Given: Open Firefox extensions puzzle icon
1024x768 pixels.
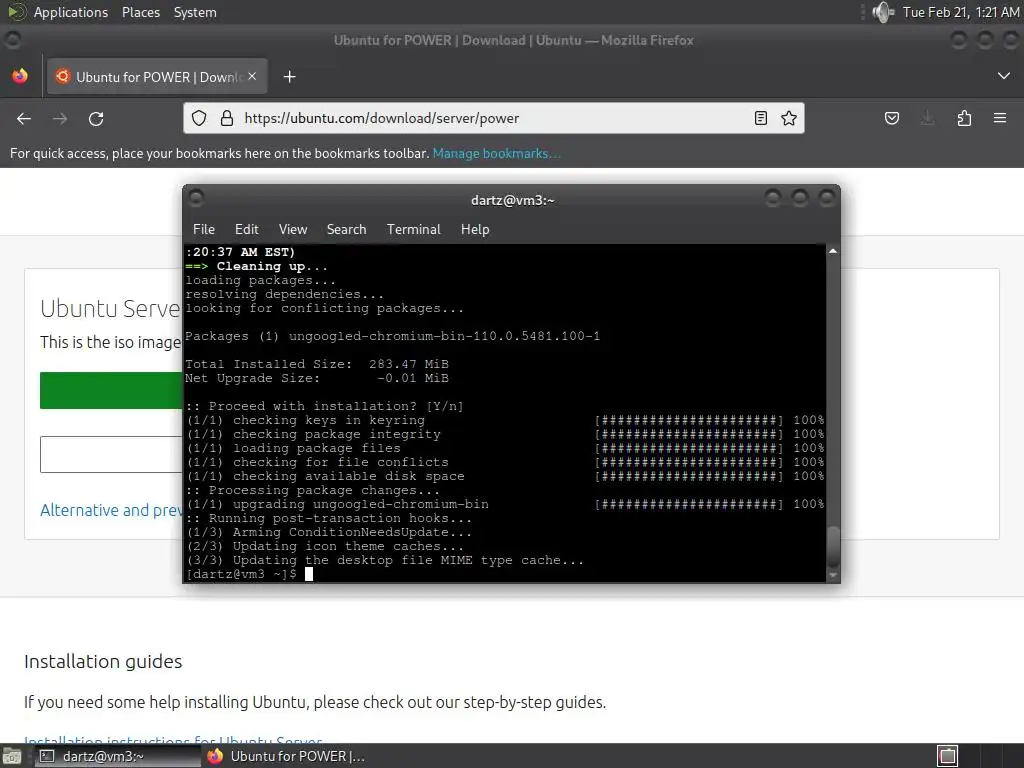Looking at the screenshot, I should pos(965,118).
